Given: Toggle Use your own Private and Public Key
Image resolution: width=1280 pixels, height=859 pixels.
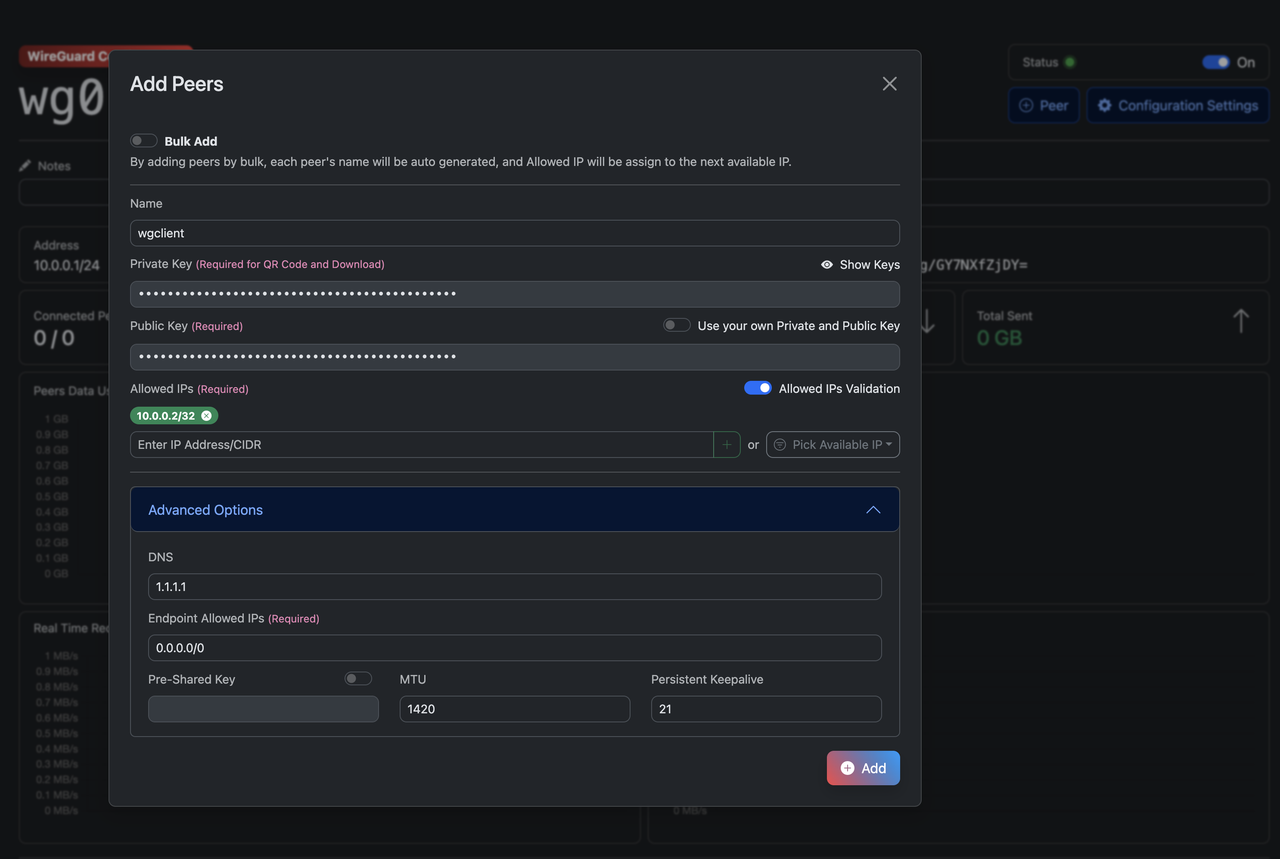Looking at the screenshot, I should (676, 324).
